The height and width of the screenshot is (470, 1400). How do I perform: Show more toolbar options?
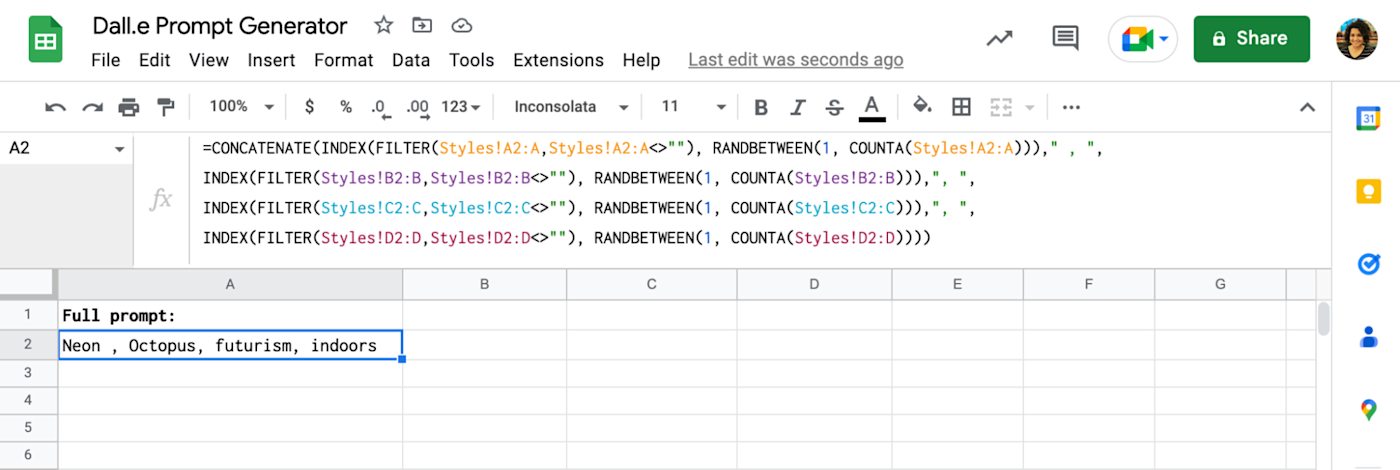coord(1071,107)
